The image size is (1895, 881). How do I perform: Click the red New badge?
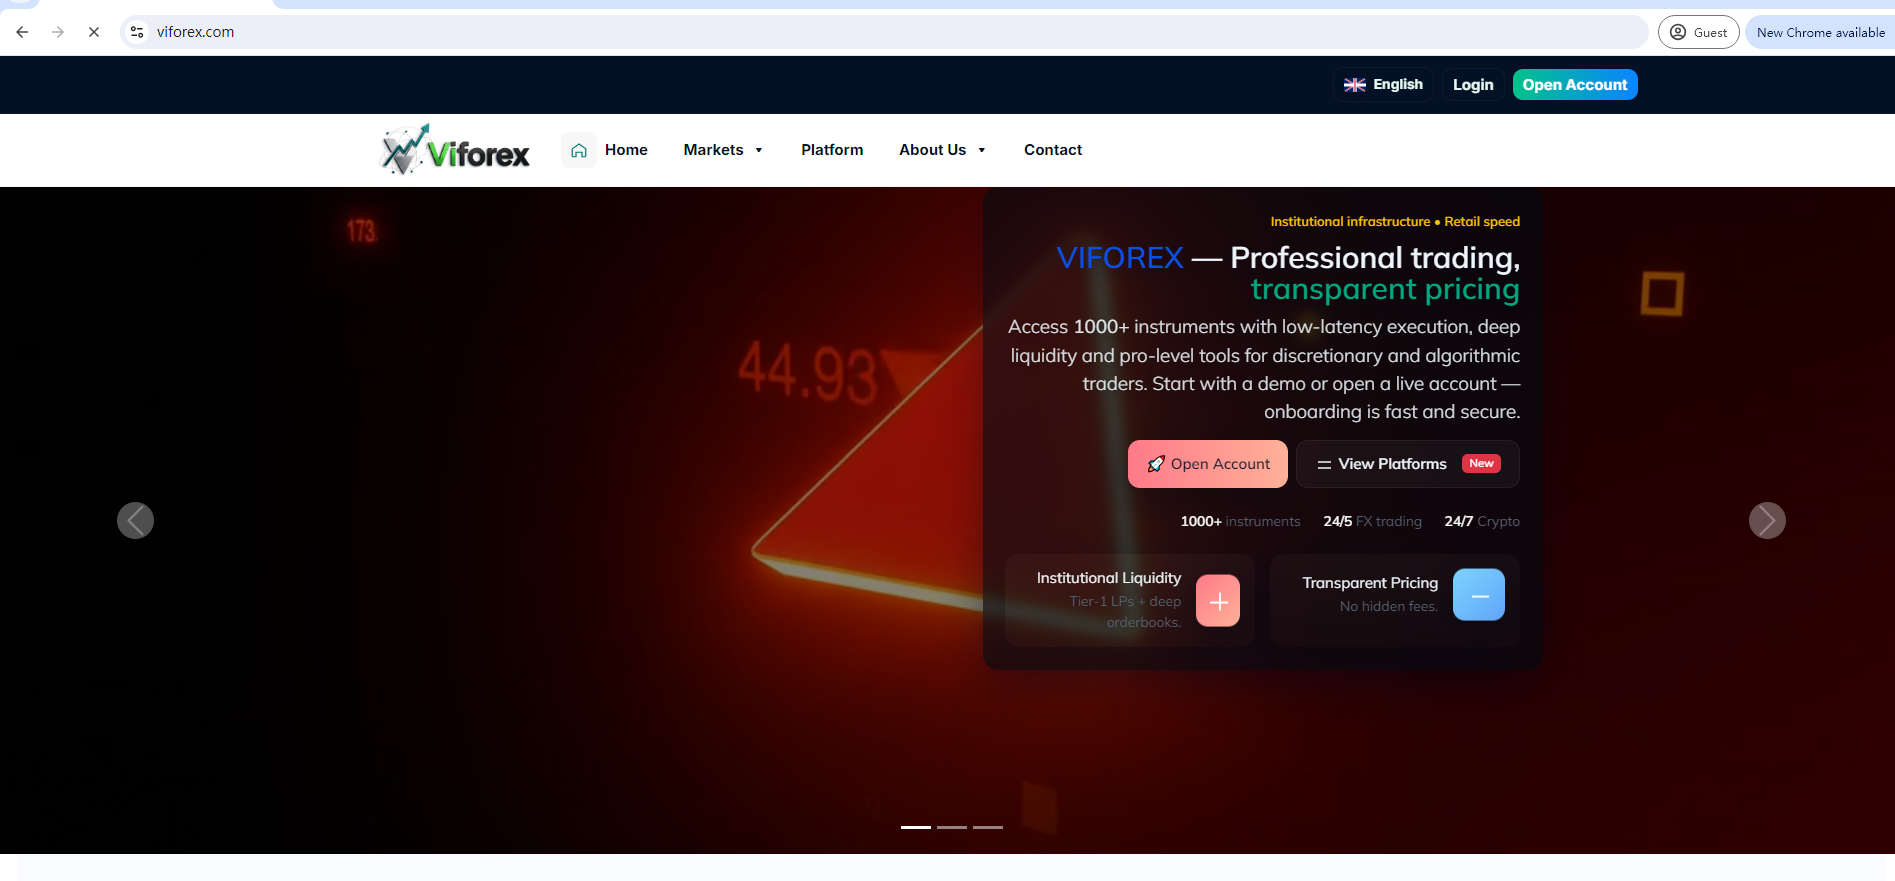(x=1481, y=464)
